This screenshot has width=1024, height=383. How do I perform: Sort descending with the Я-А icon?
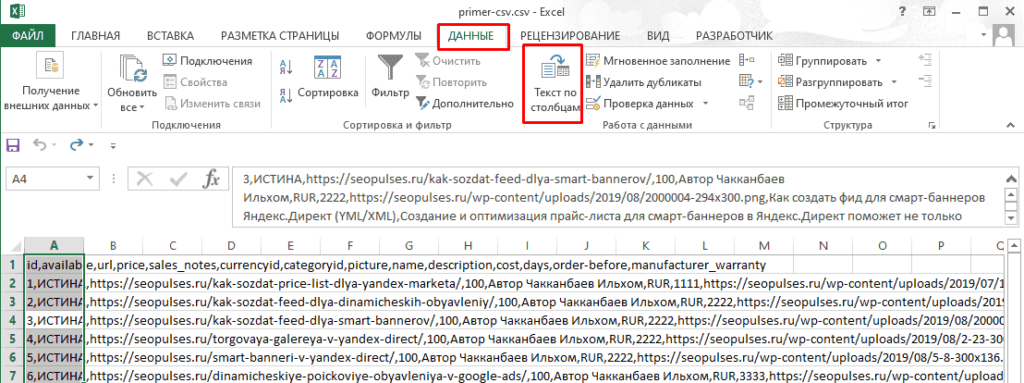click(x=286, y=95)
